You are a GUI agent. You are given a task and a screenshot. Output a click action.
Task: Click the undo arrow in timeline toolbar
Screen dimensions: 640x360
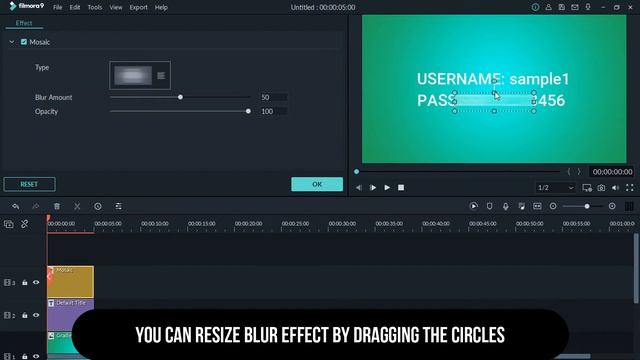(x=16, y=206)
